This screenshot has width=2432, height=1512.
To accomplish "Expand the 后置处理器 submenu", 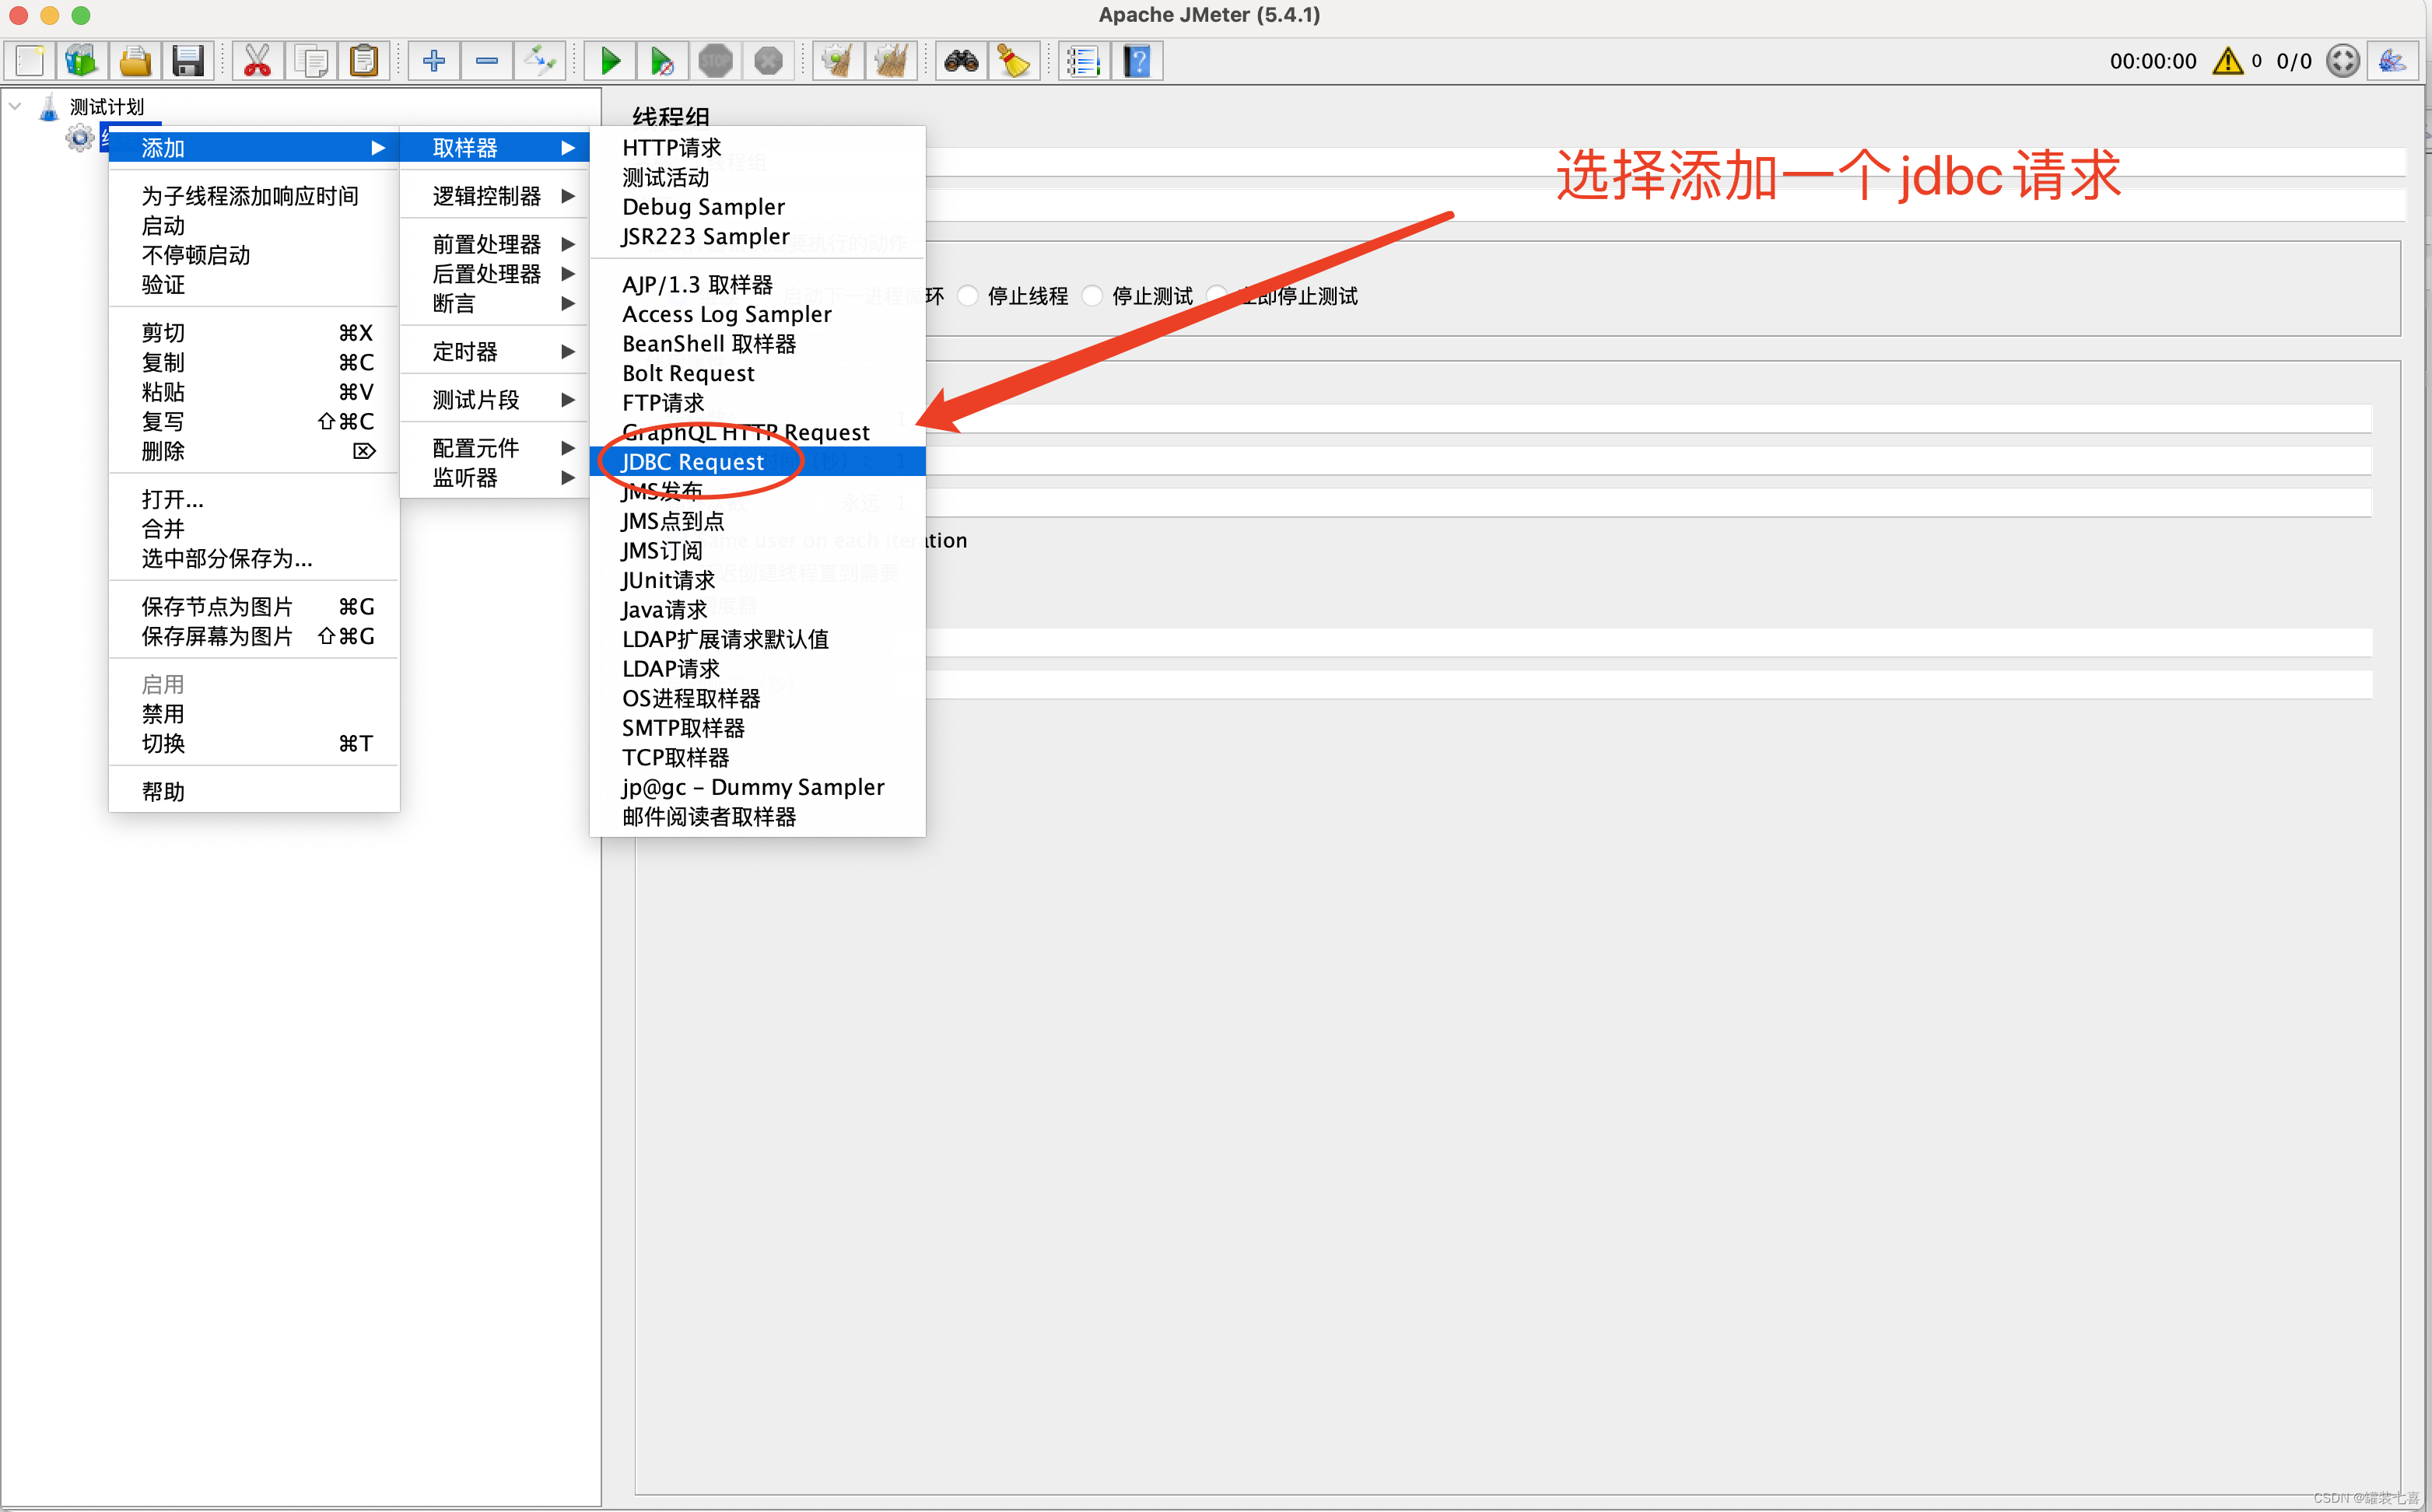I will click(x=495, y=274).
